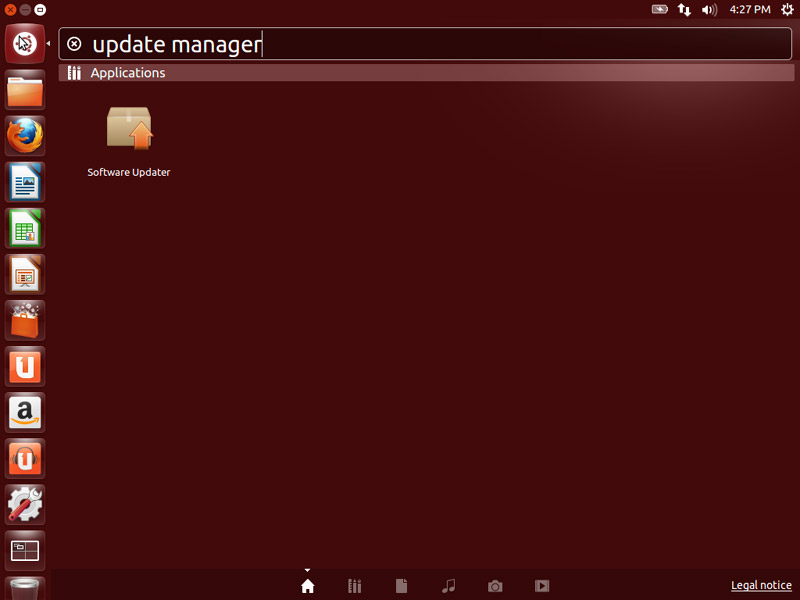Switch to the Music lens note icon

point(448,586)
